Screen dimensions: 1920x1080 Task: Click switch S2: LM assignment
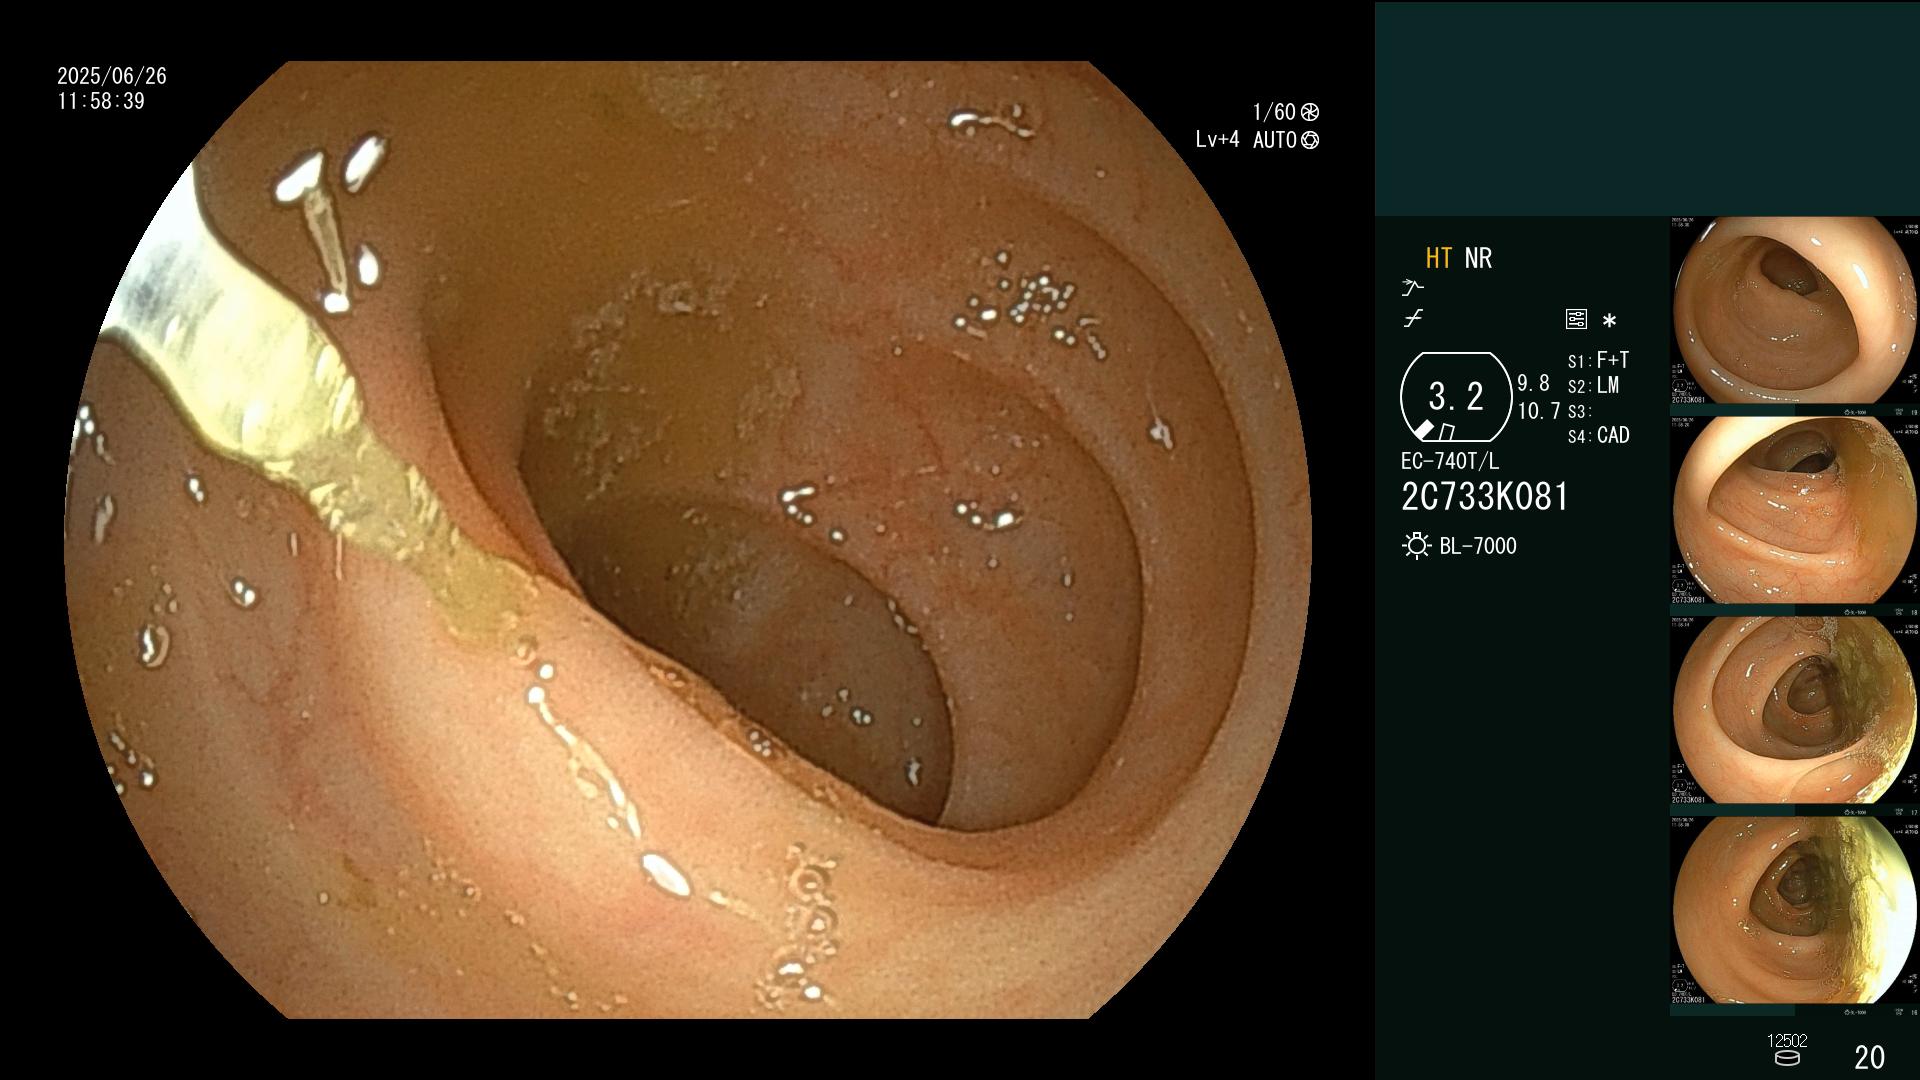(1593, 386)
